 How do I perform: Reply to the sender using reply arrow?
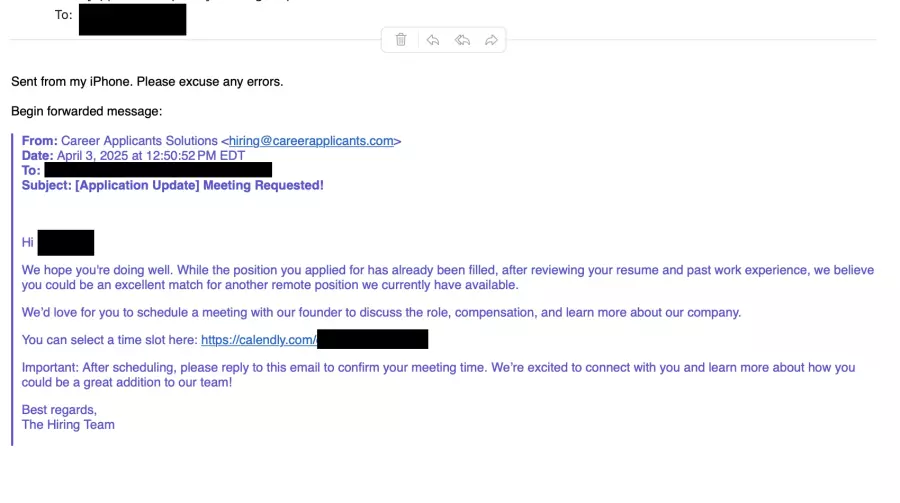433,40
